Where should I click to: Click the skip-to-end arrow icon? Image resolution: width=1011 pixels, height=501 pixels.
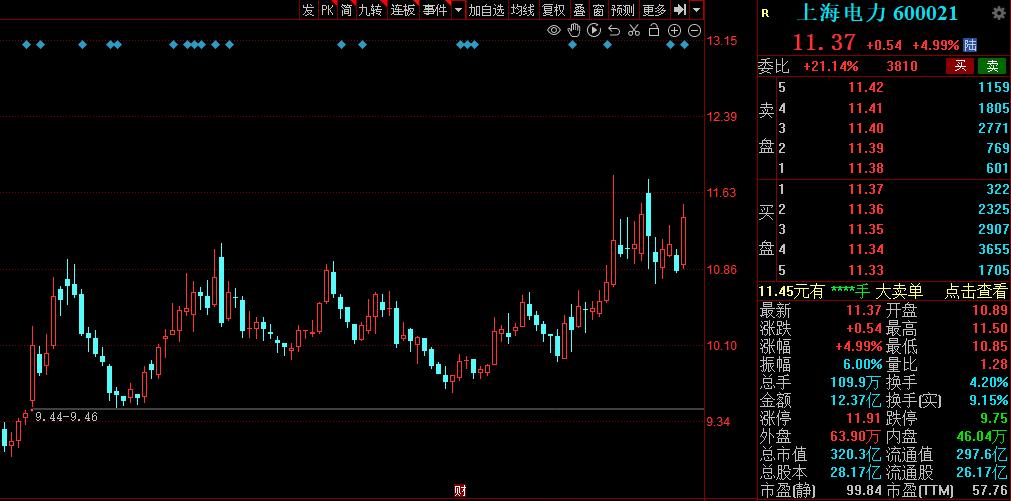pyautogui.click(x=680, y=10)
